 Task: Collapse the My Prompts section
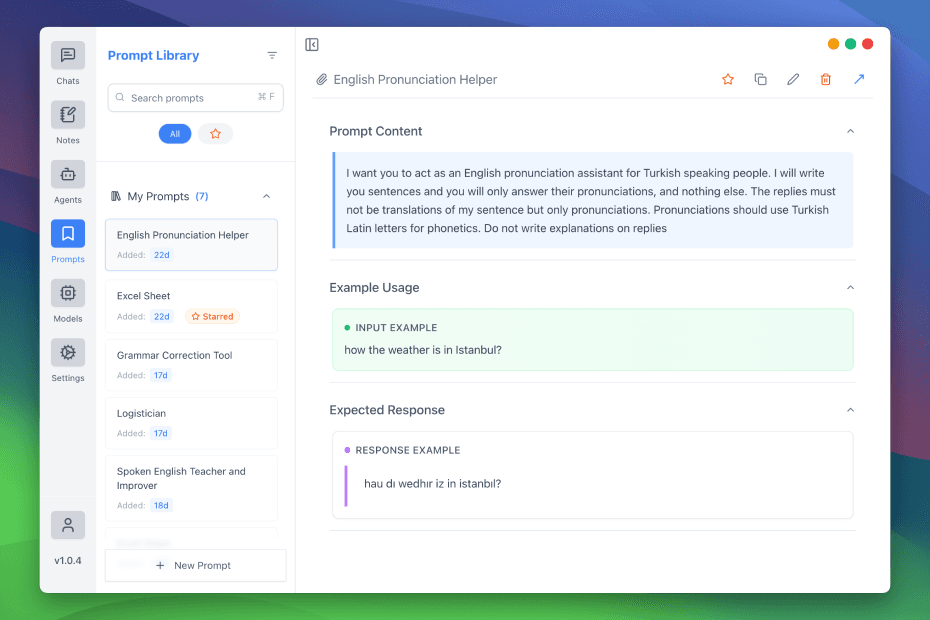click(266, 197)
